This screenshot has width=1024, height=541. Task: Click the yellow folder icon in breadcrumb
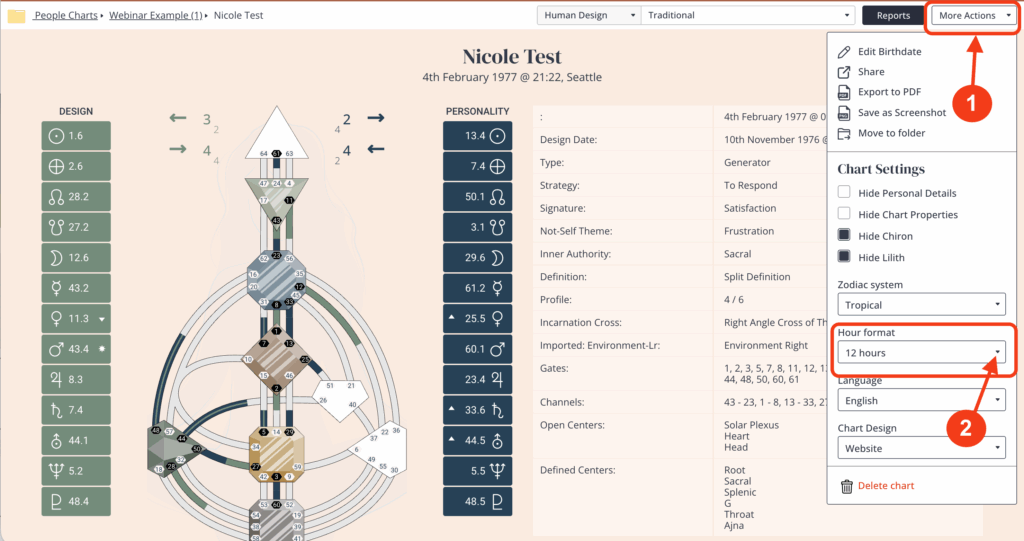pyautogui.click(x=17, y=16)
